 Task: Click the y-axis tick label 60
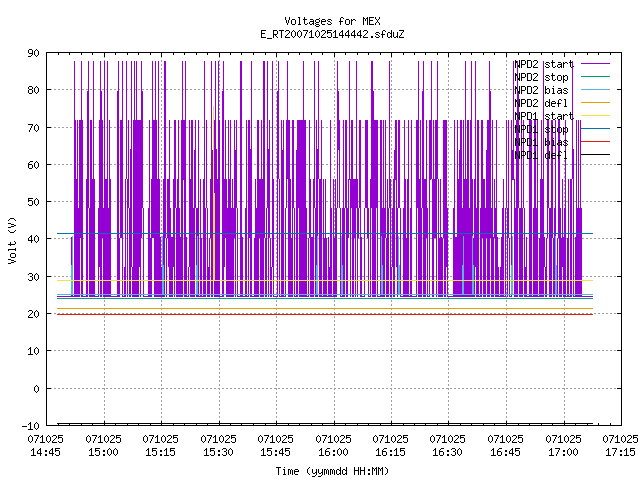[33, 165]
